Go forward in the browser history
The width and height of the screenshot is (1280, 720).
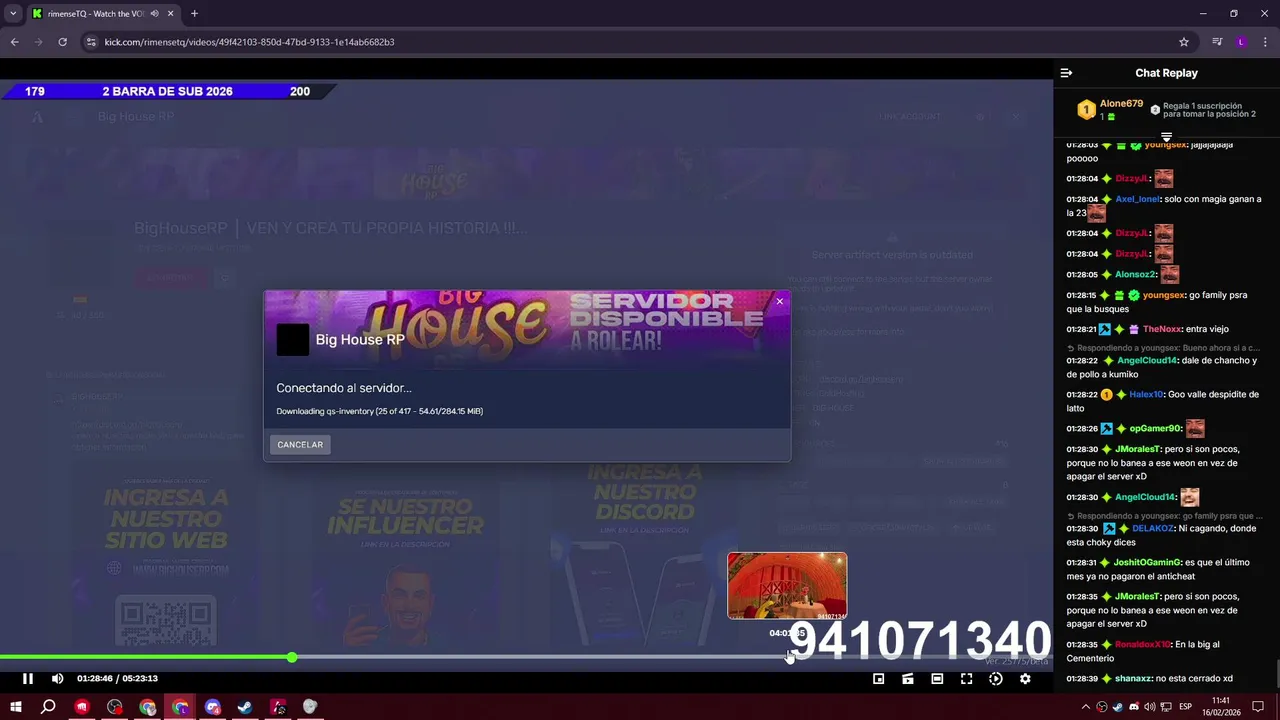point(38,42)
